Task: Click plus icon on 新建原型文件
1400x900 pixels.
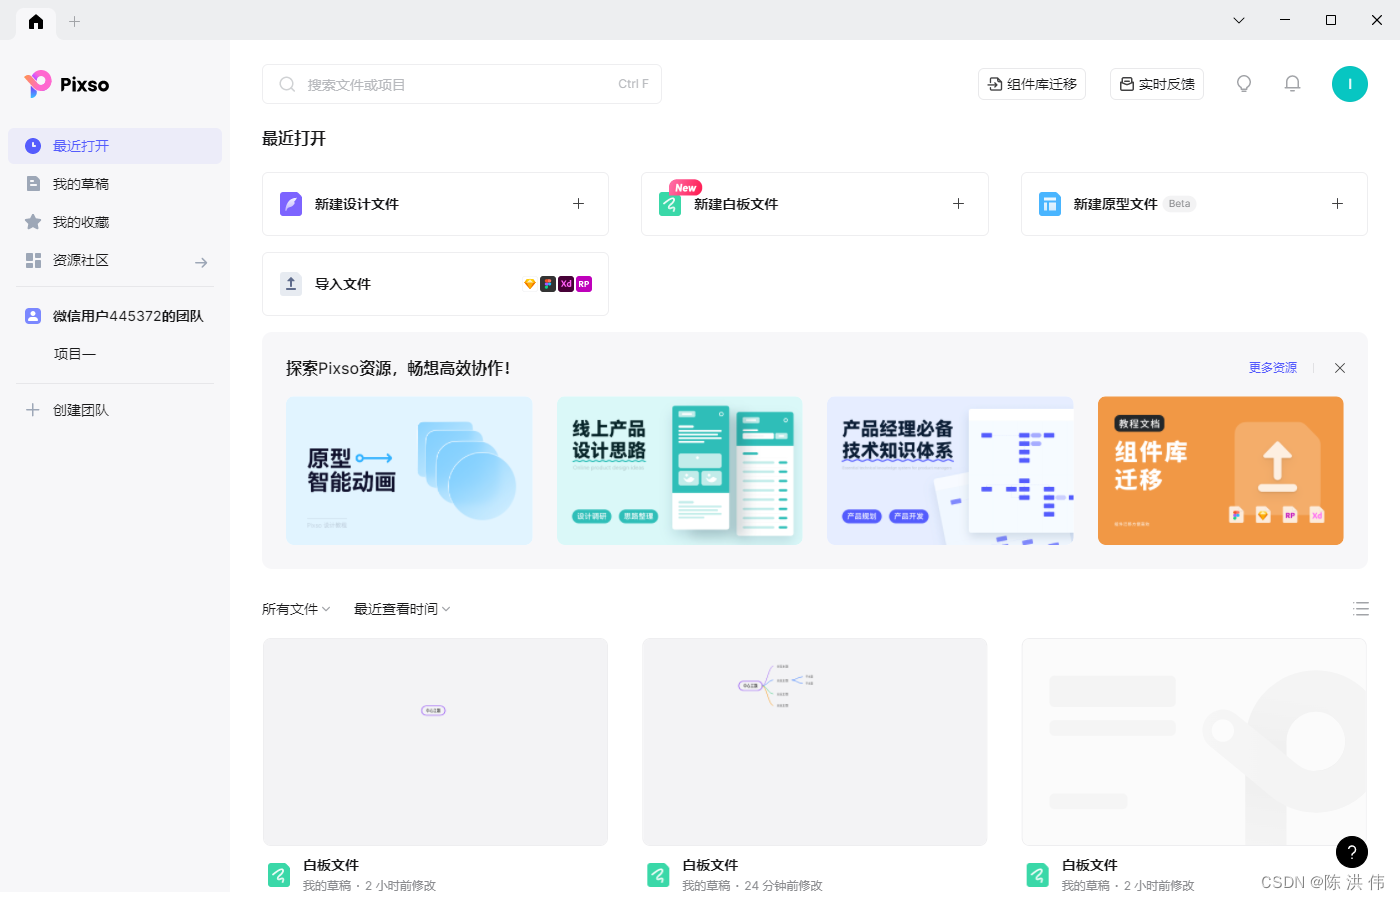Action: coord(1337,204)
